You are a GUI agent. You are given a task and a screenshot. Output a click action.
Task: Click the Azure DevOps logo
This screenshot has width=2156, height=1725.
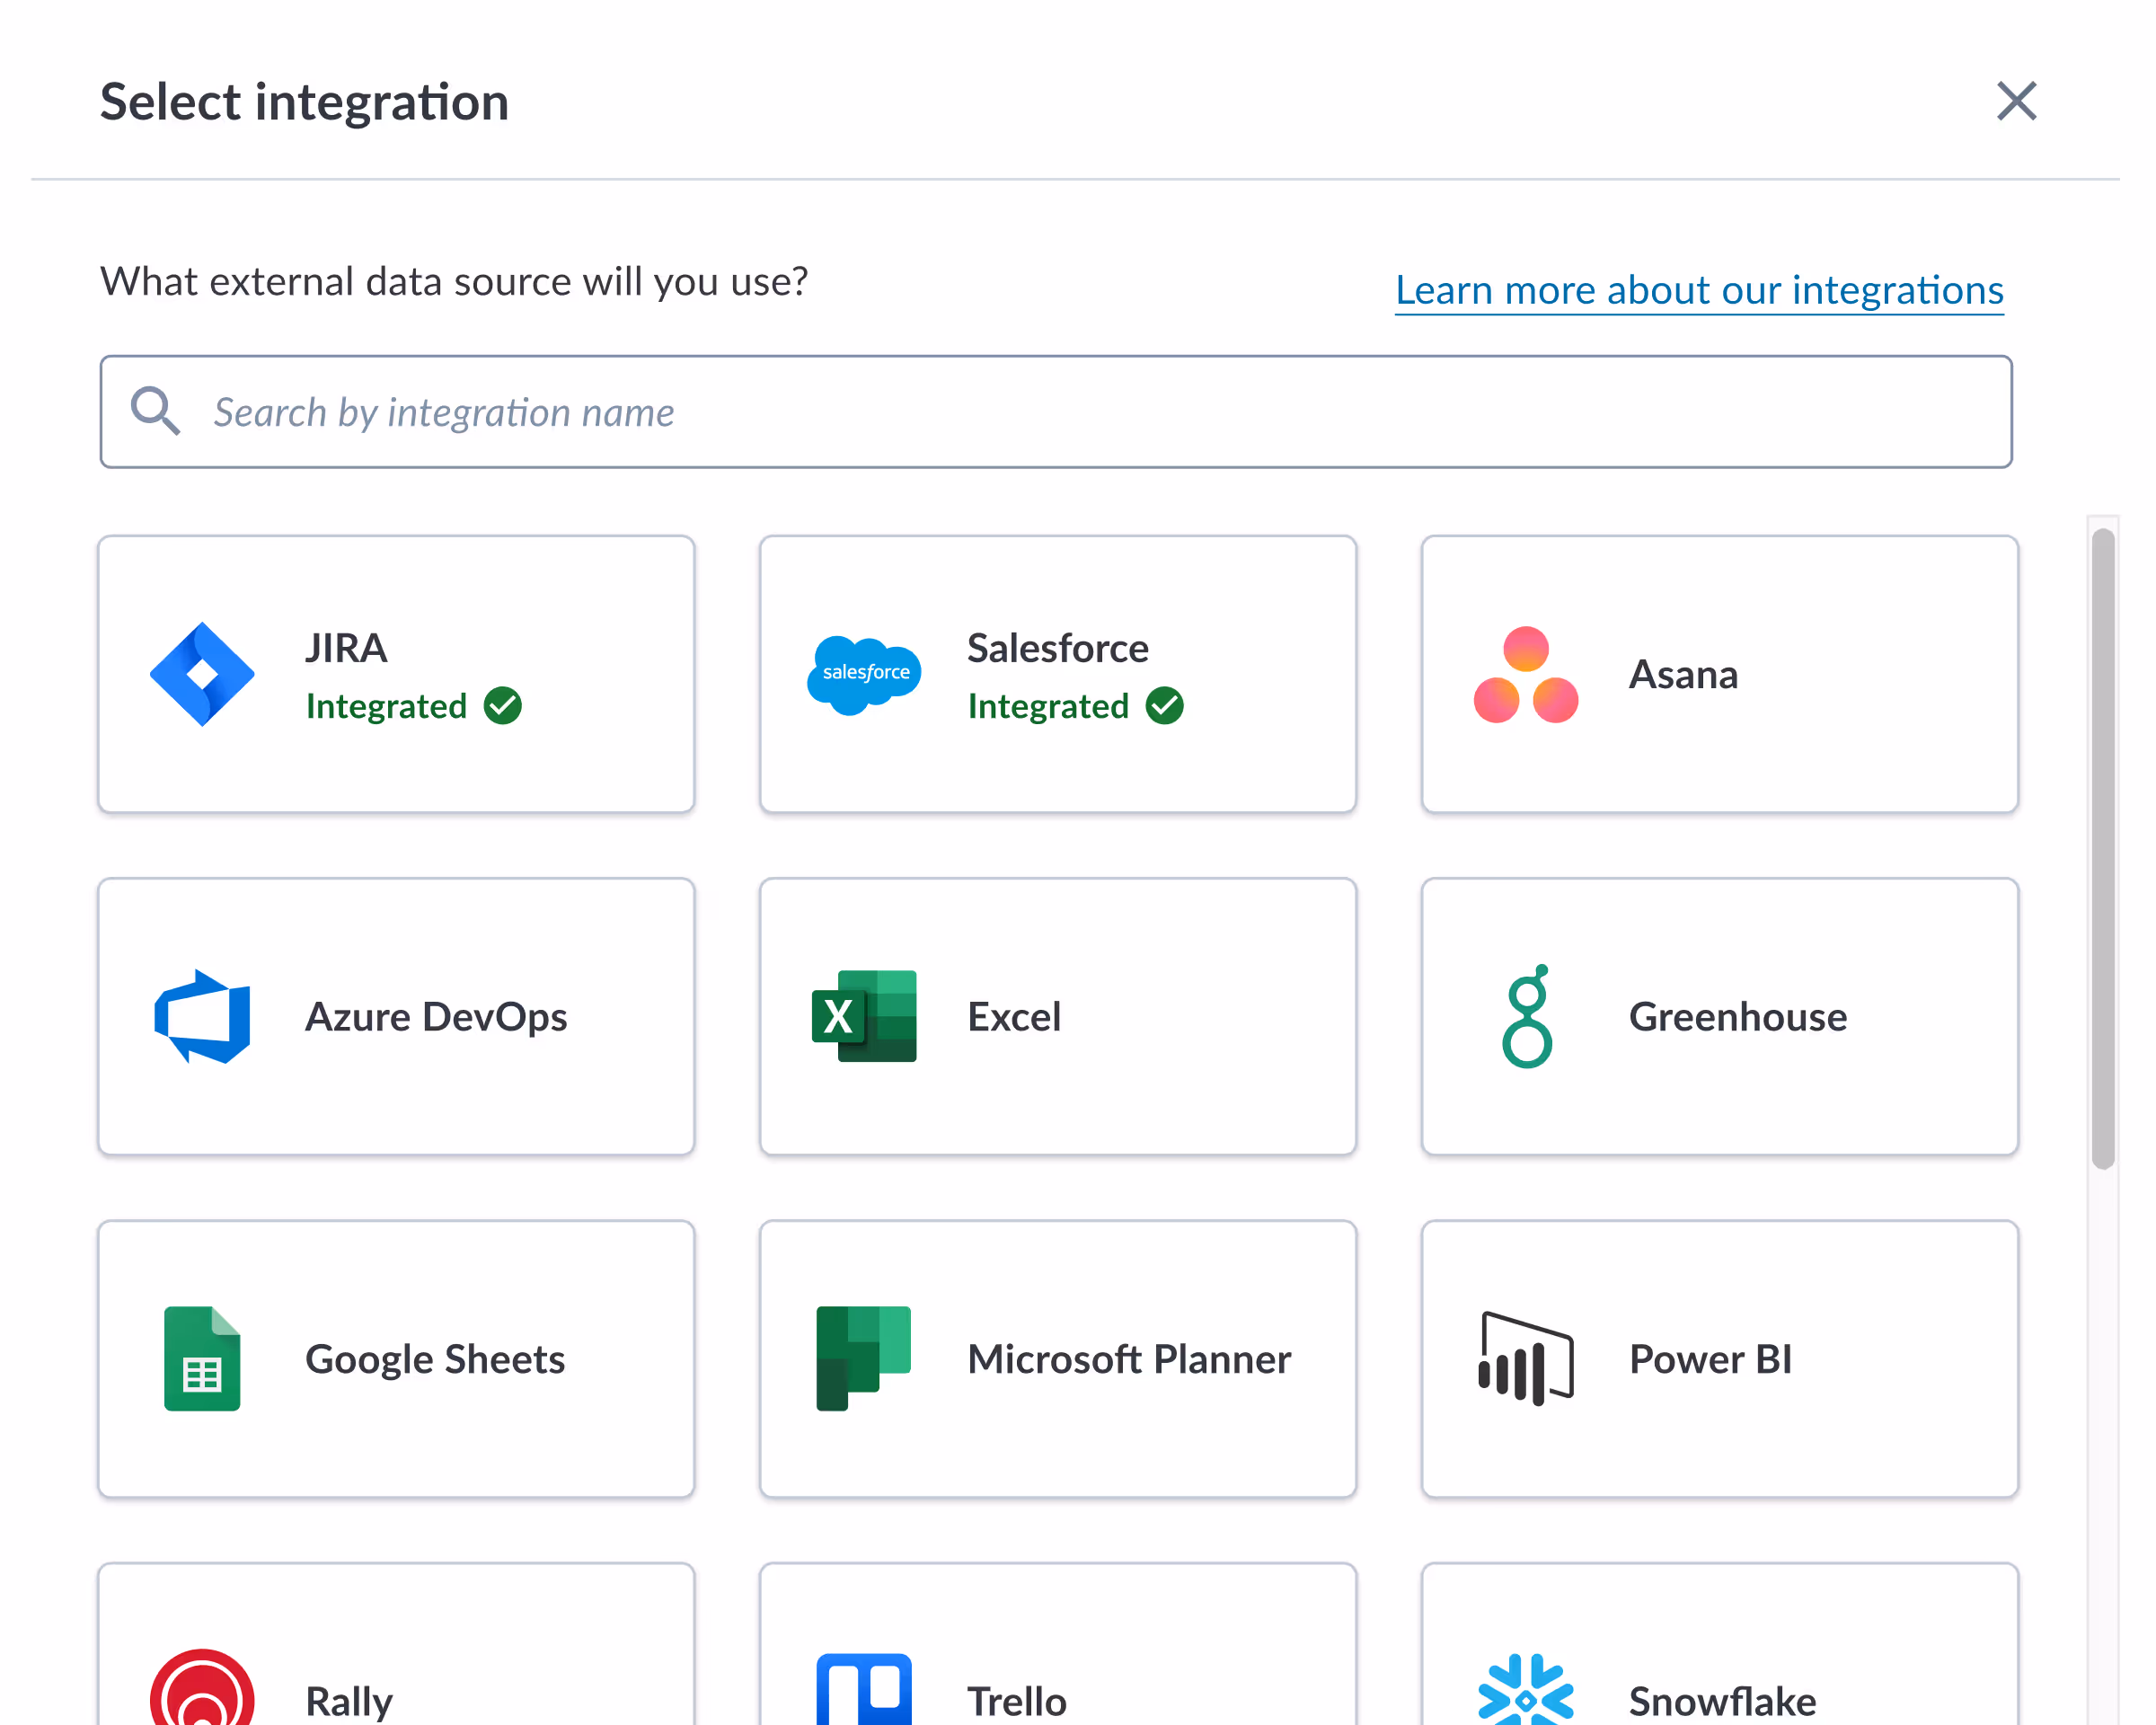(200, 1017)
